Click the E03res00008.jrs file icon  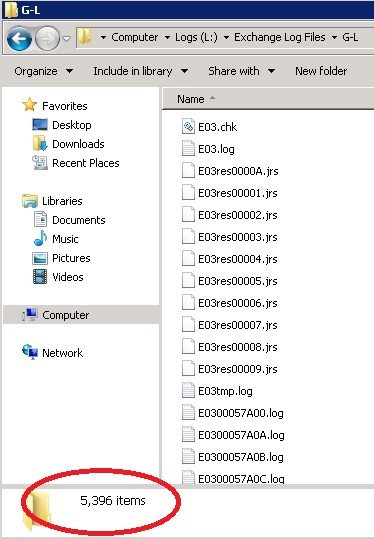point(188,346)
